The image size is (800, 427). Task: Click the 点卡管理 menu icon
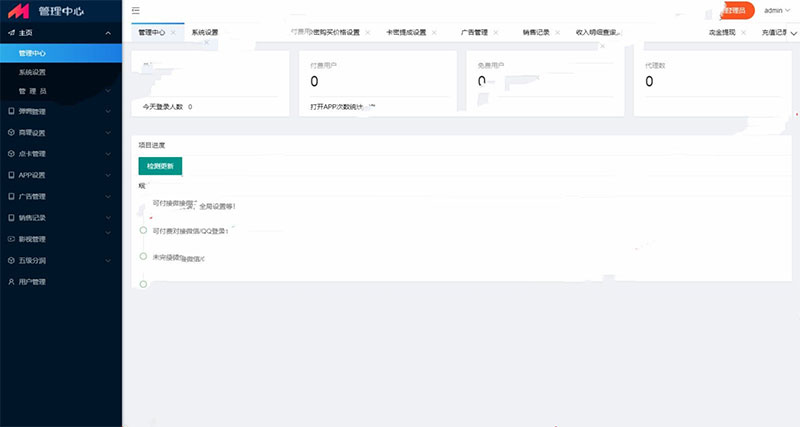click(x=11, y=154)
